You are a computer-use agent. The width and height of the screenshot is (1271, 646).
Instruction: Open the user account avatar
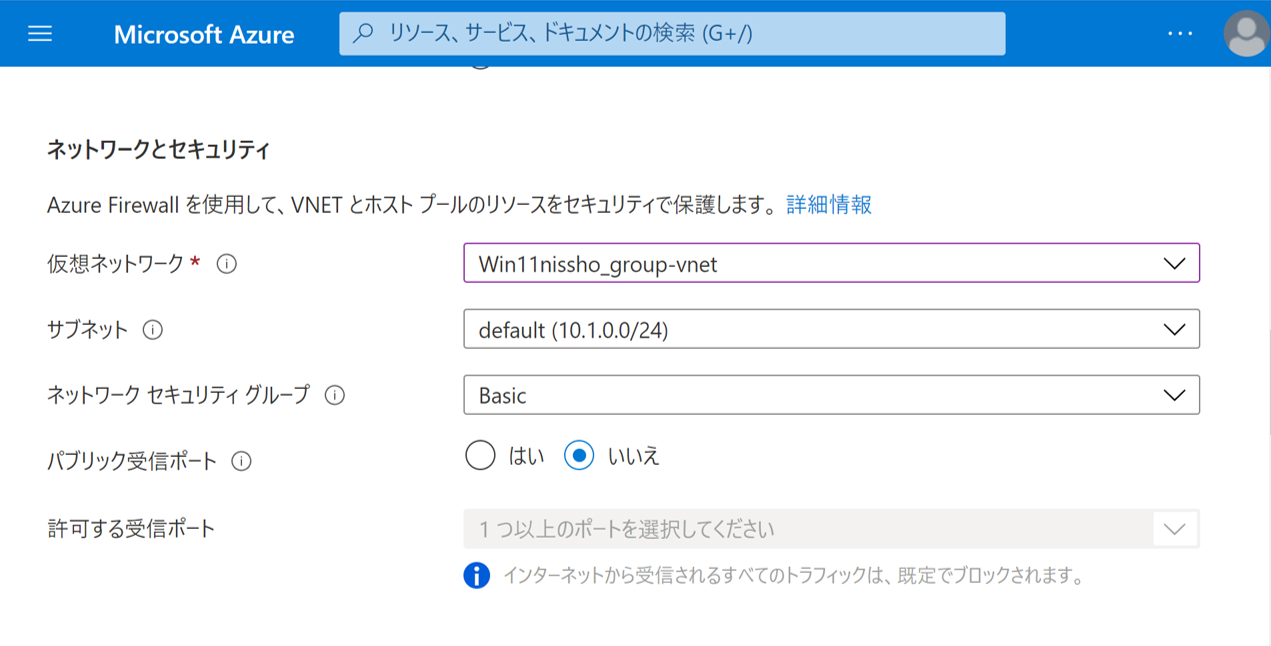1246,34
